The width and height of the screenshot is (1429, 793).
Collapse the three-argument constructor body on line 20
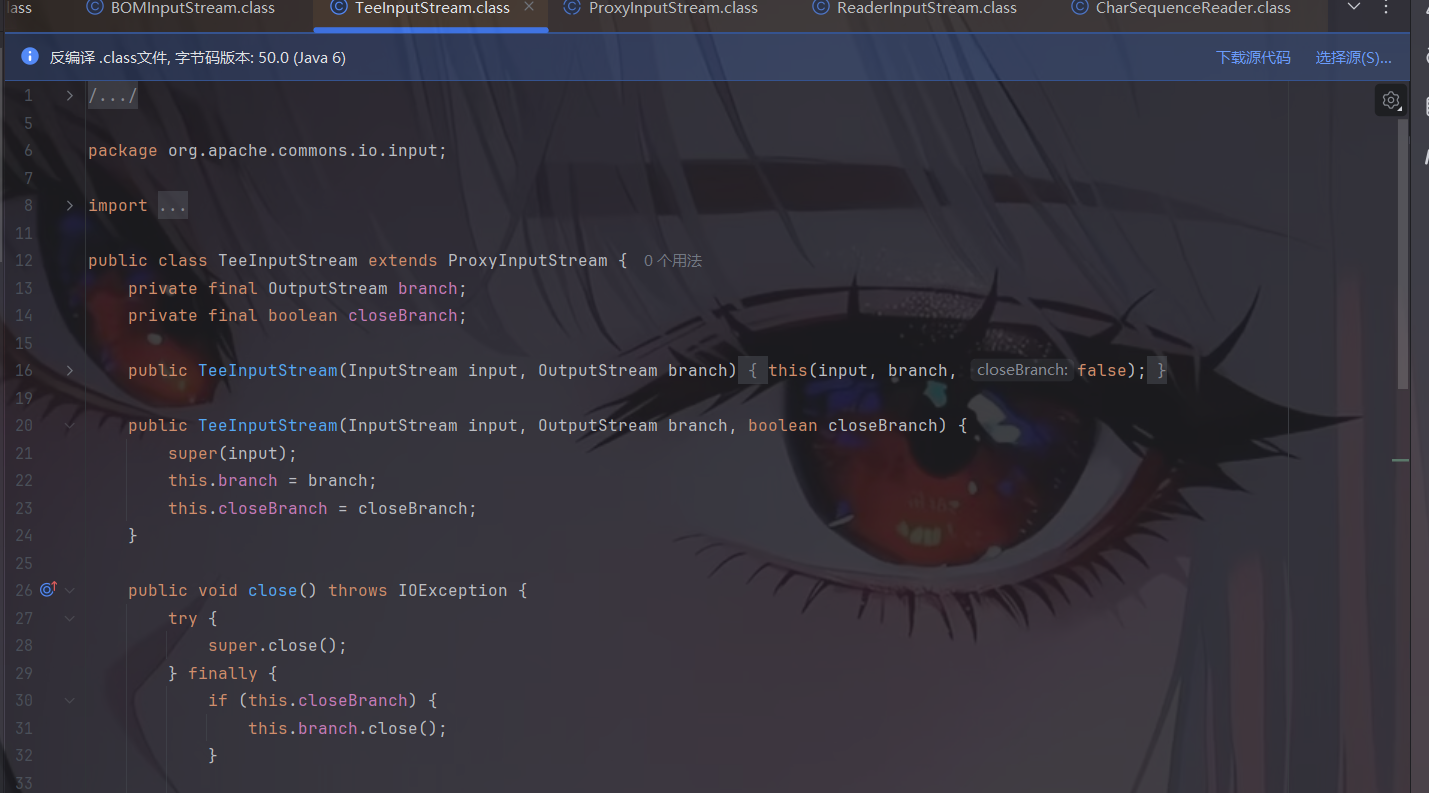[70, 425]
